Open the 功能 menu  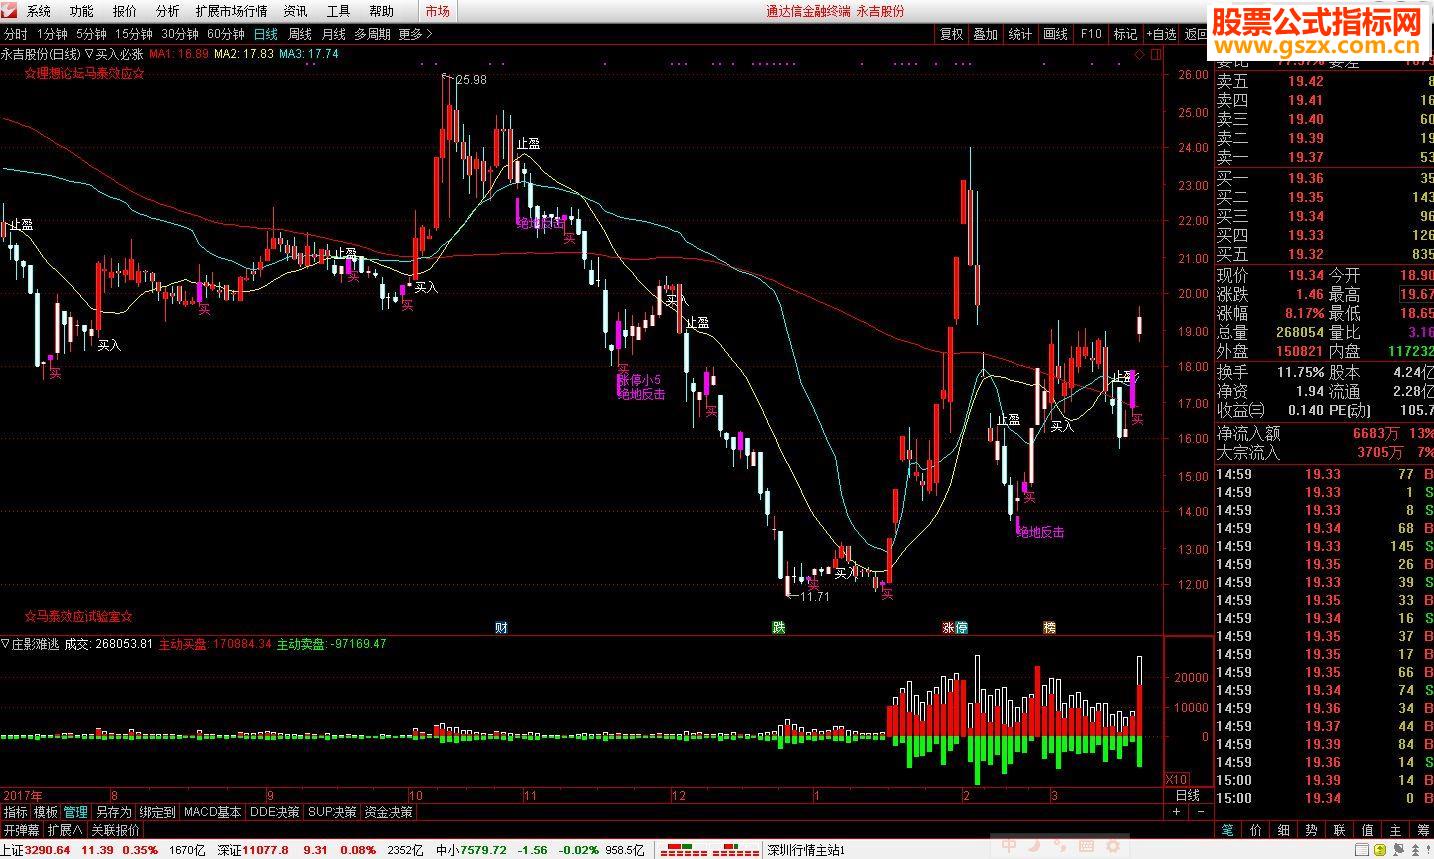coord(81,11)
